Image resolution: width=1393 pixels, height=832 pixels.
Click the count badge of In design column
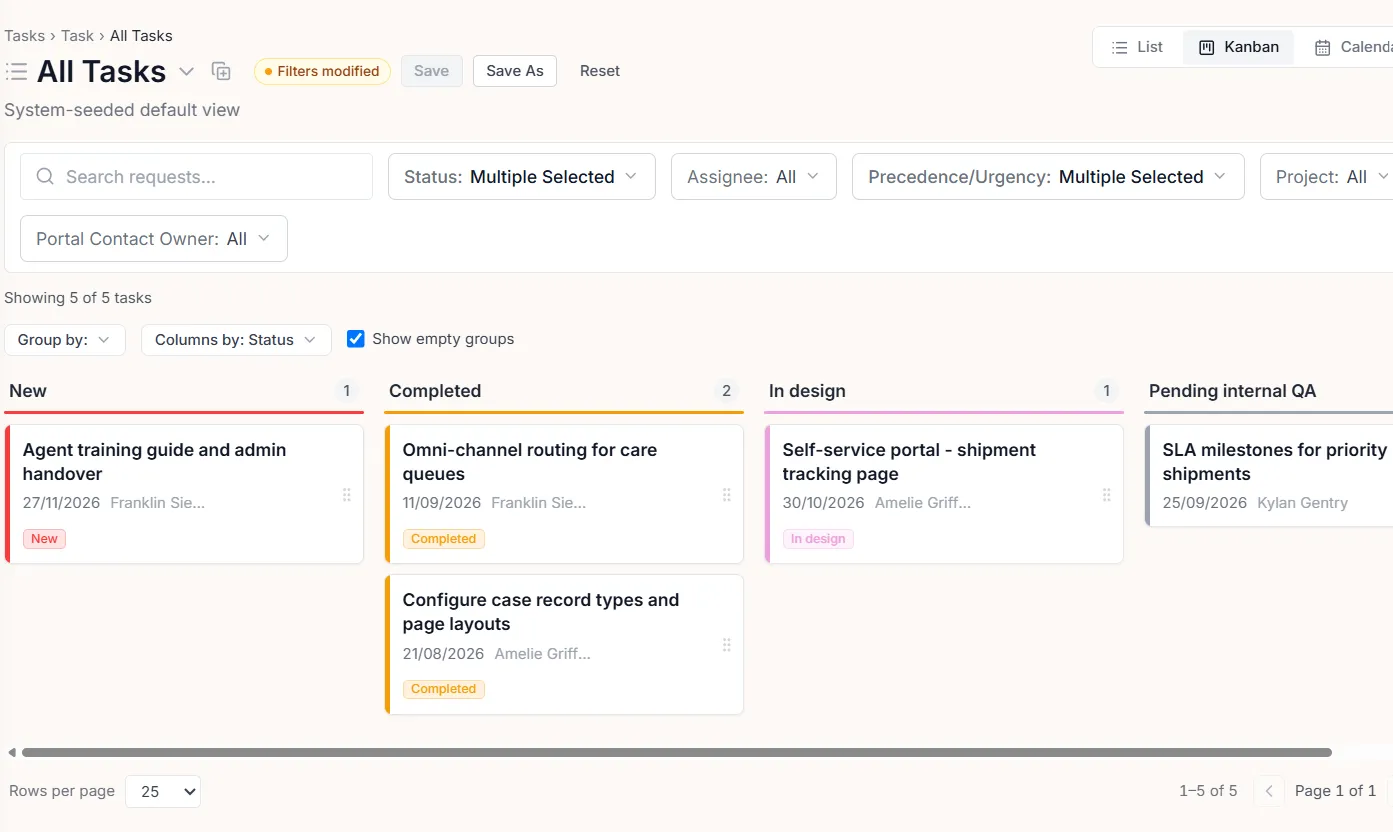coord(1106,391)
